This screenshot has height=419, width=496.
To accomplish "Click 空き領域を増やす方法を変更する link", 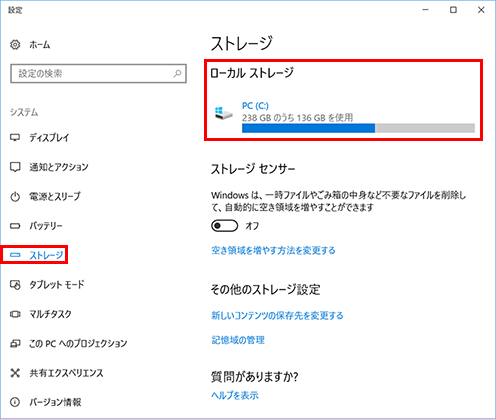I will tap(273, 250).
